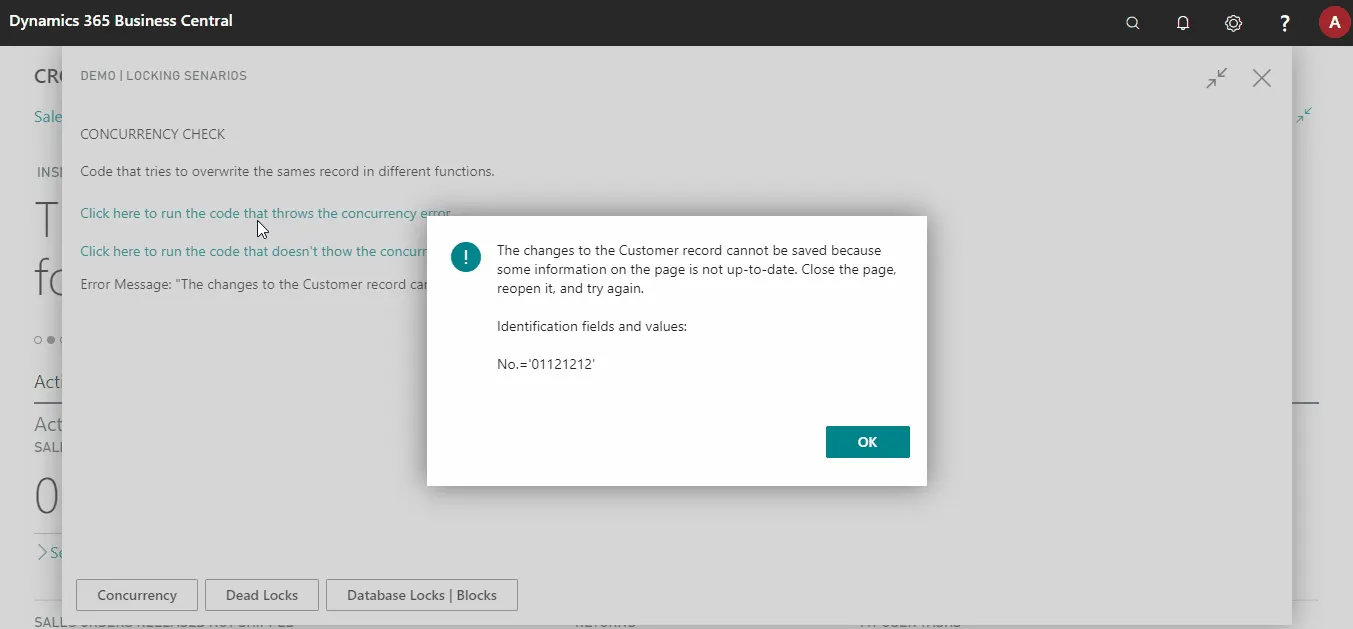Shrink the Locking Senarios dialog with the arrows icon

coord(1217,78)
